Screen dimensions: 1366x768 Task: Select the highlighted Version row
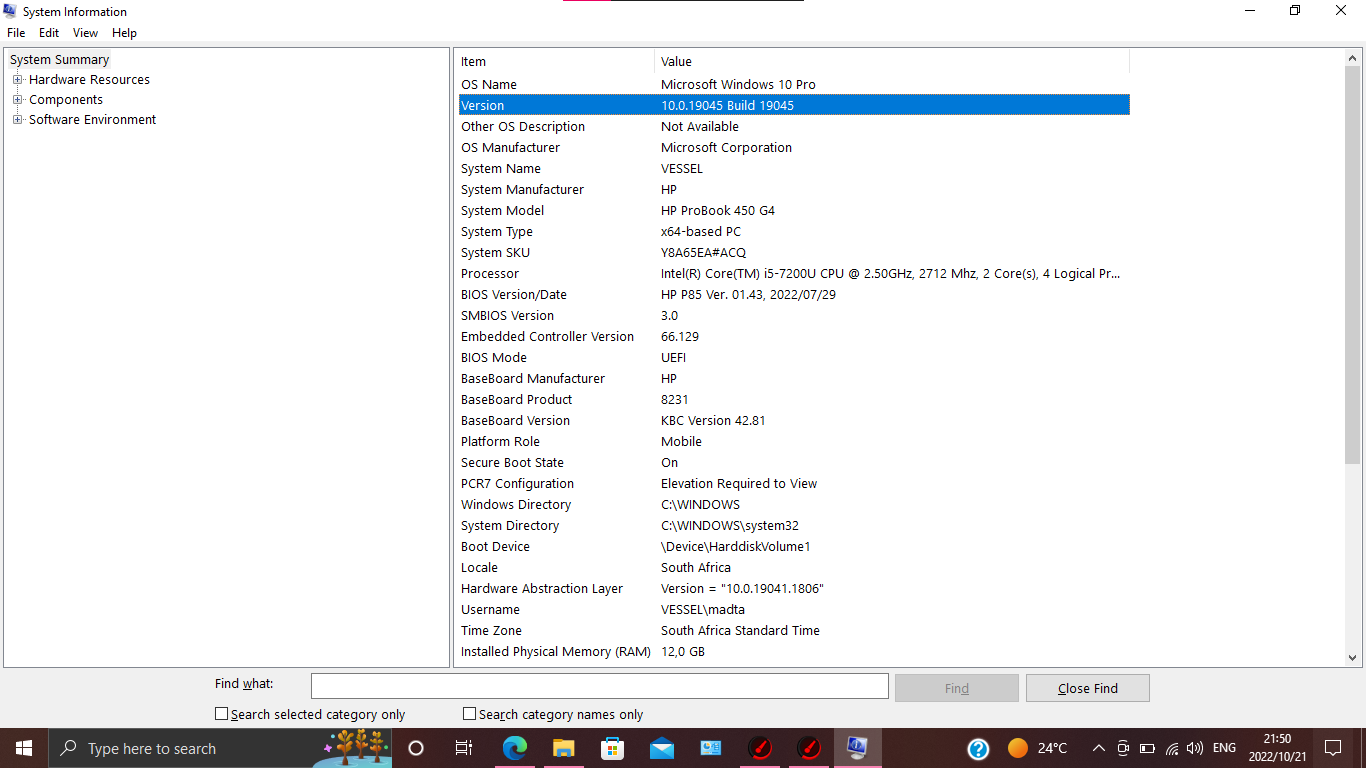(x=794, y=106)
